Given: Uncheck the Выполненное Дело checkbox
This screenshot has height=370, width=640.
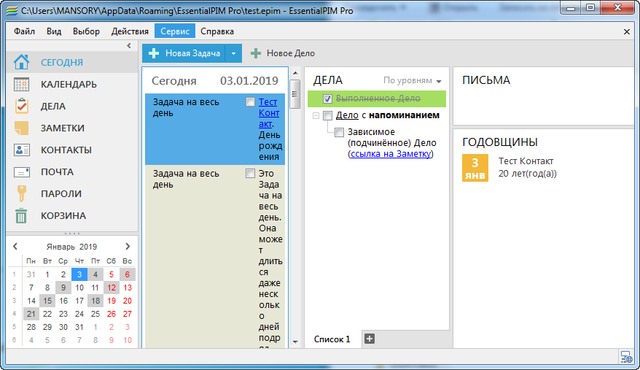Looking at the screenshot, I should (x=327, y=99).
